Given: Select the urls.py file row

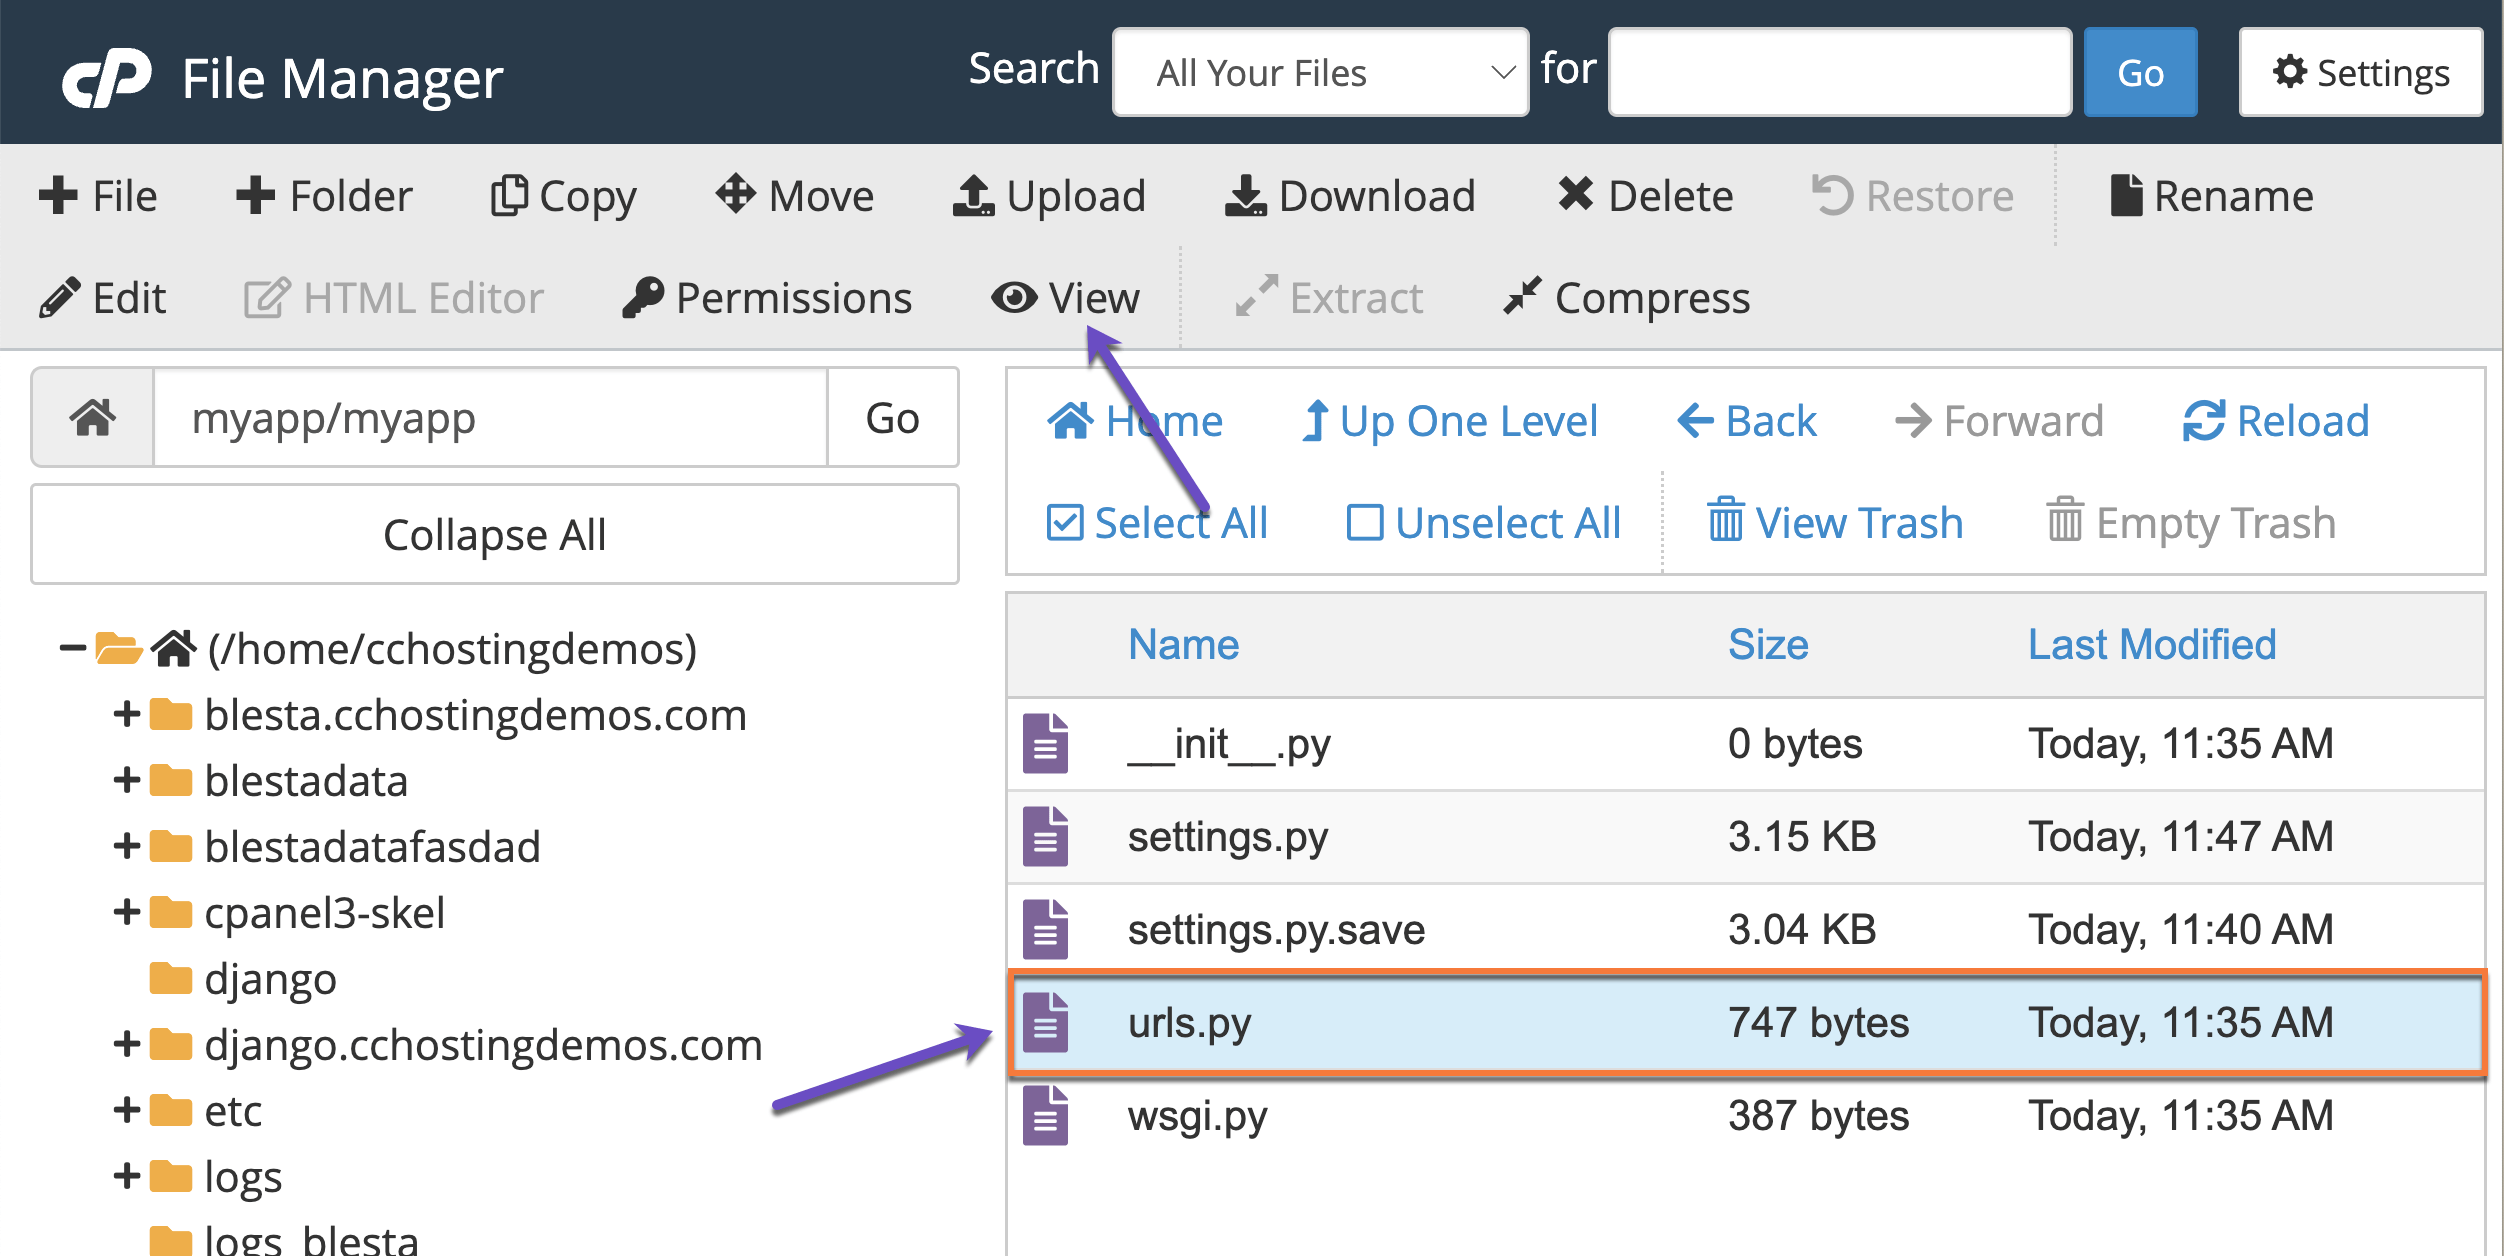Looking at the screenshot, I should click(x=1600, y=1021).
